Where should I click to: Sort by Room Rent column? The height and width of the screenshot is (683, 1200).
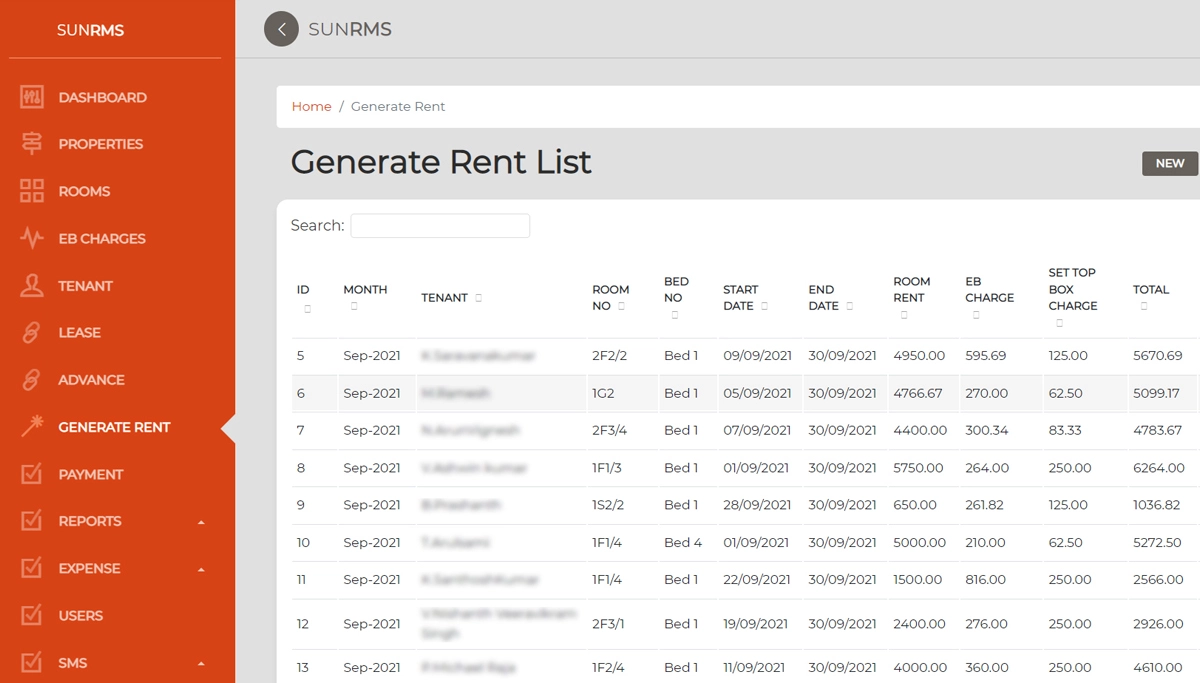(904, 315)
